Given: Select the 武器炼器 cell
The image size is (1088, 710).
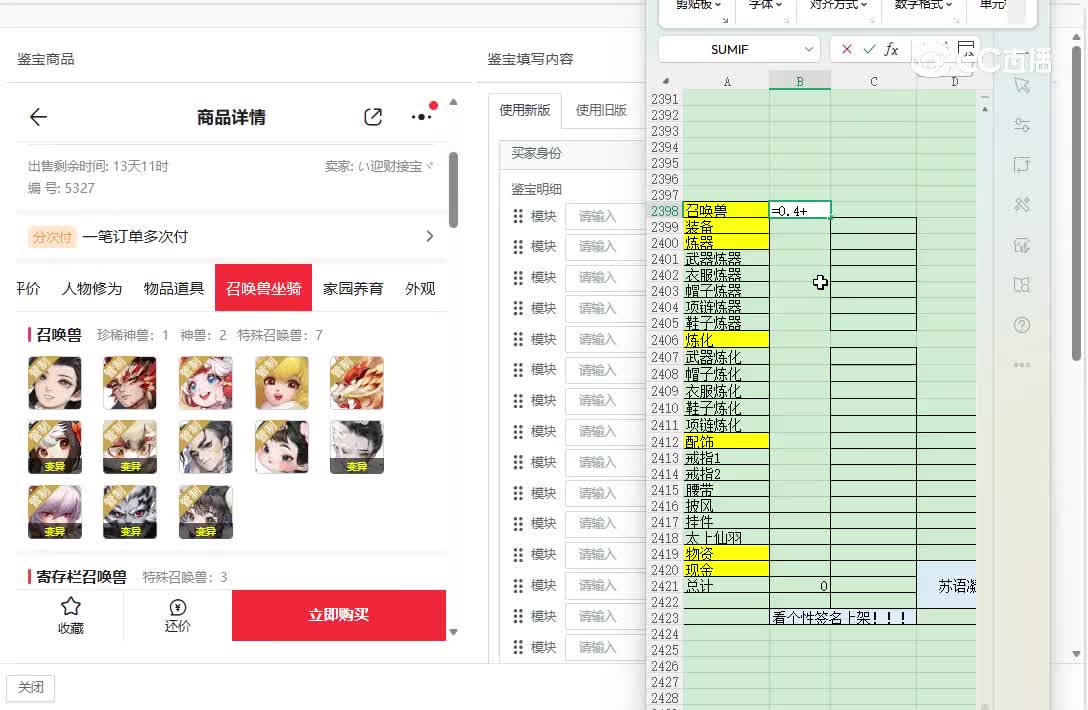Looking at the screenshot, I should pos(726,258).
